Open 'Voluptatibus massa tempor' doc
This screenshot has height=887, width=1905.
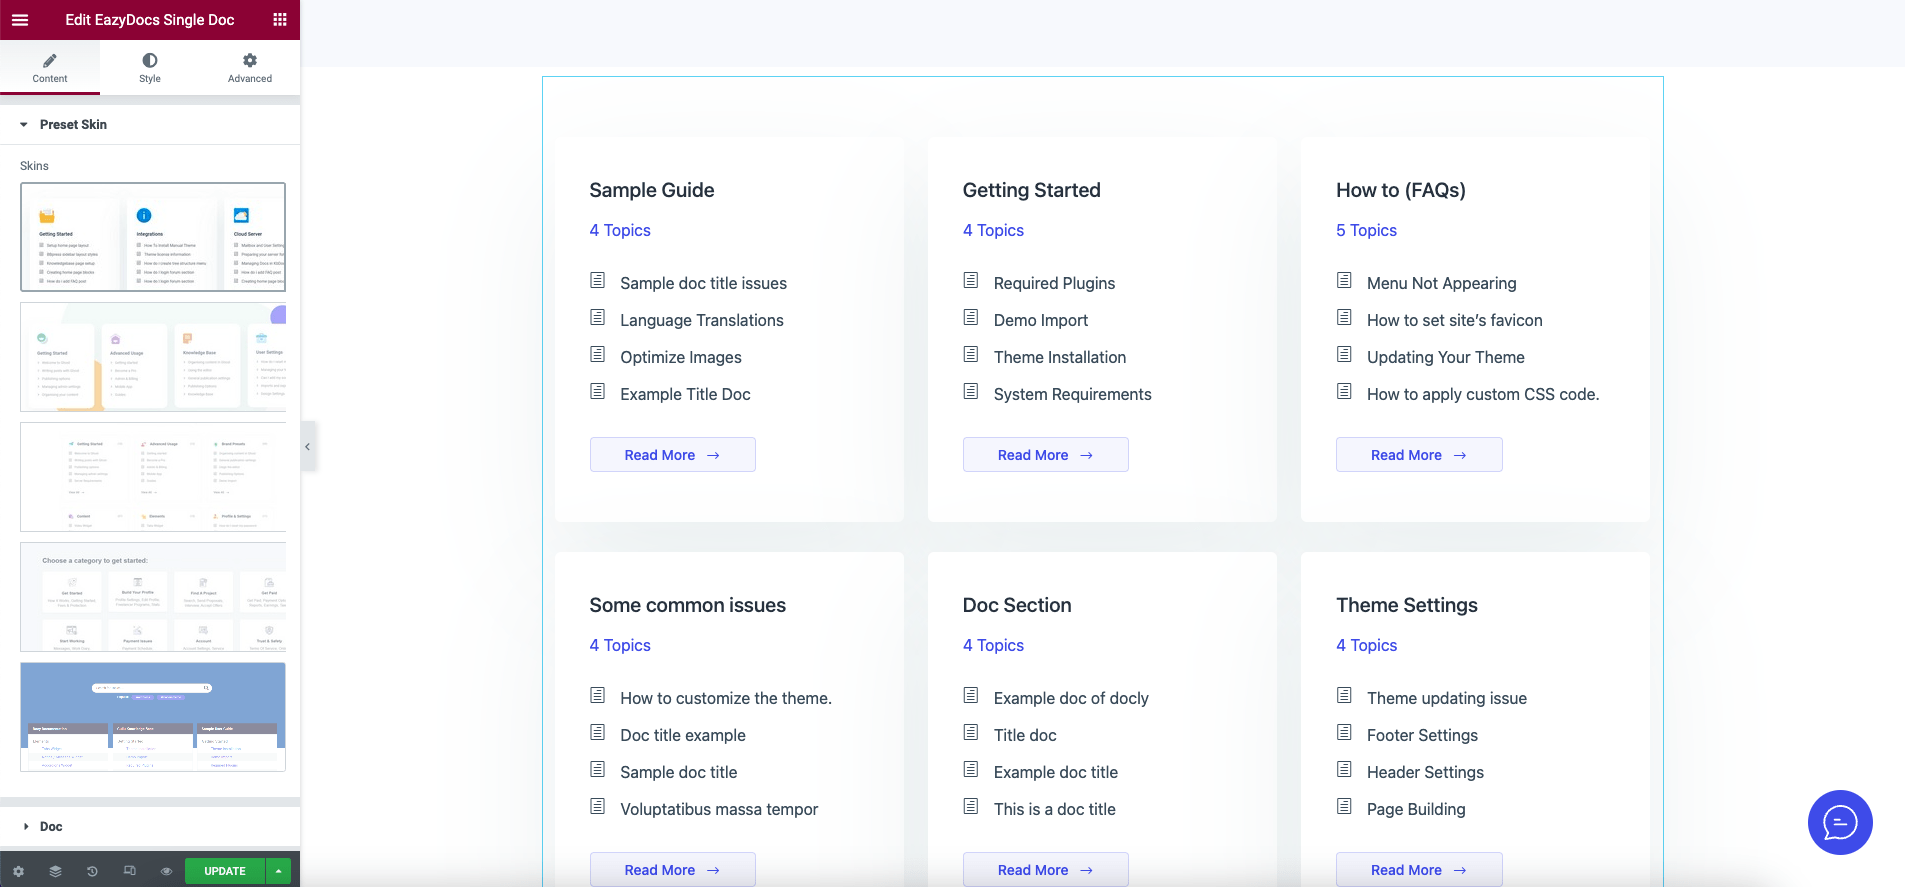(x=719, y=809)
